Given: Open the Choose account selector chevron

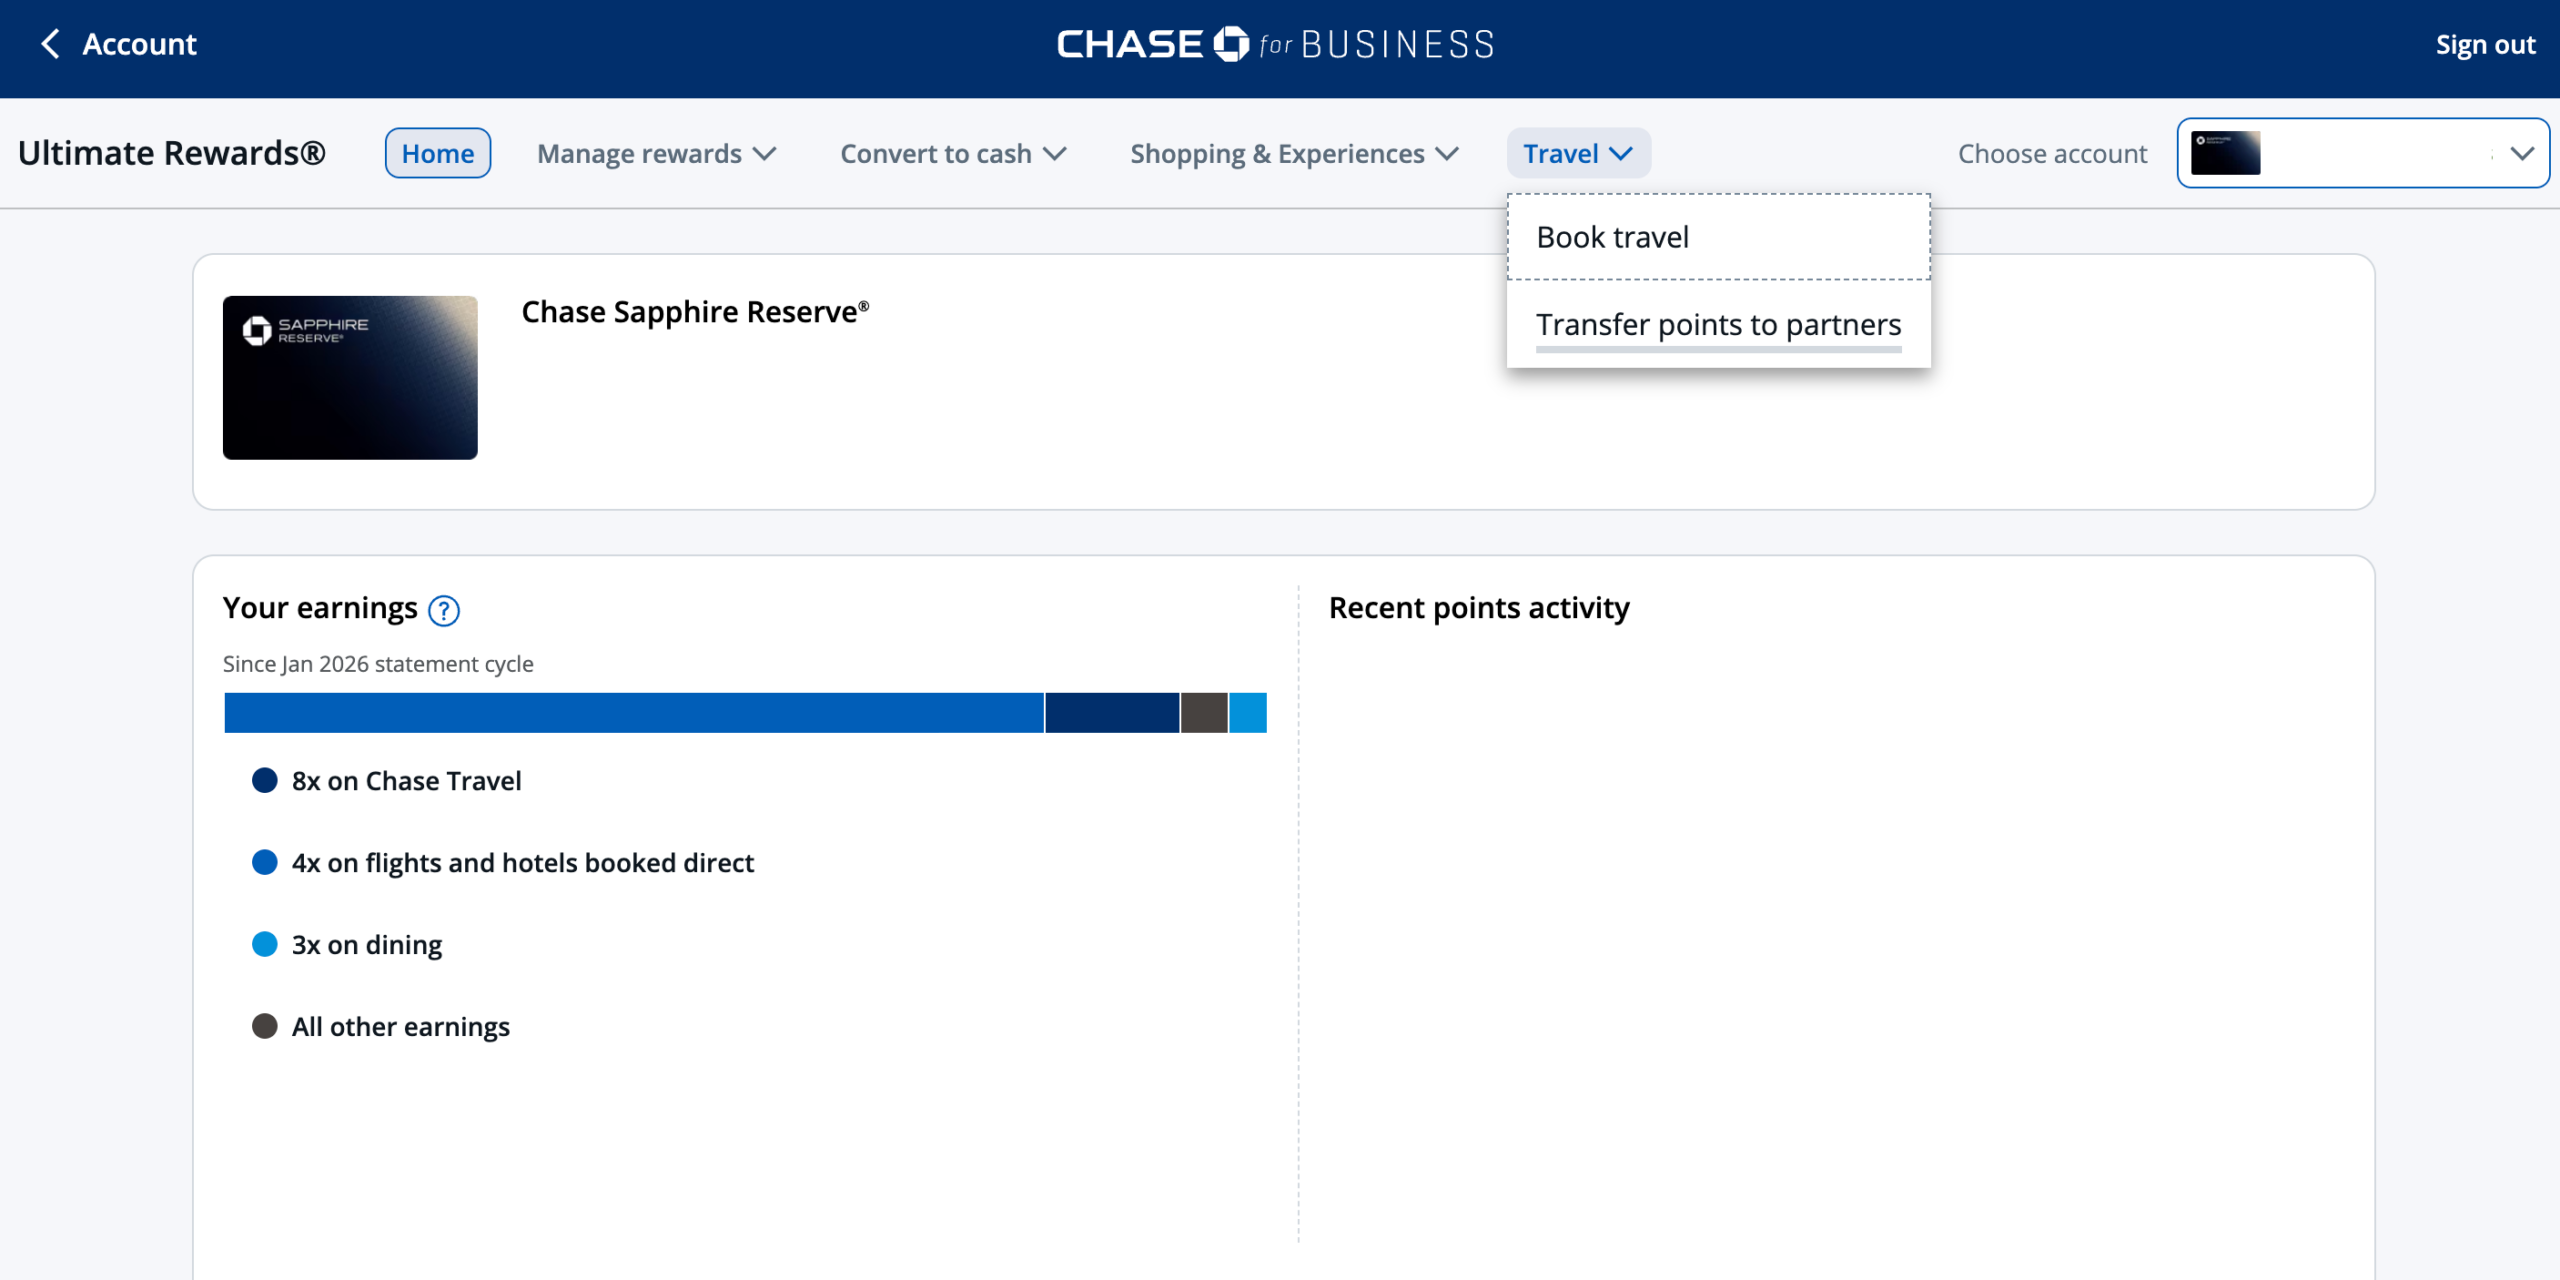Looking at the screenshot, I should click(2522, 153).
